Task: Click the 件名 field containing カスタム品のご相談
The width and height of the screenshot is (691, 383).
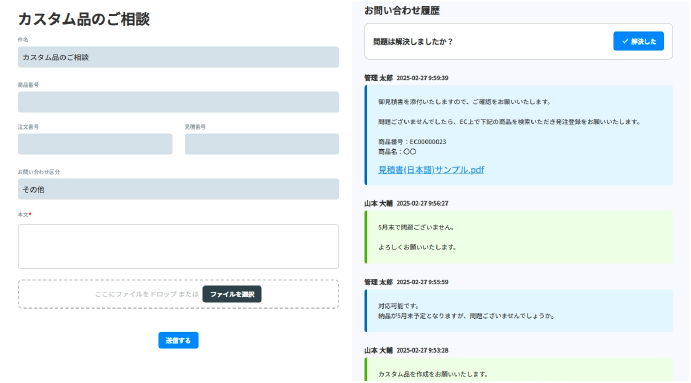Action: (178, 57)
